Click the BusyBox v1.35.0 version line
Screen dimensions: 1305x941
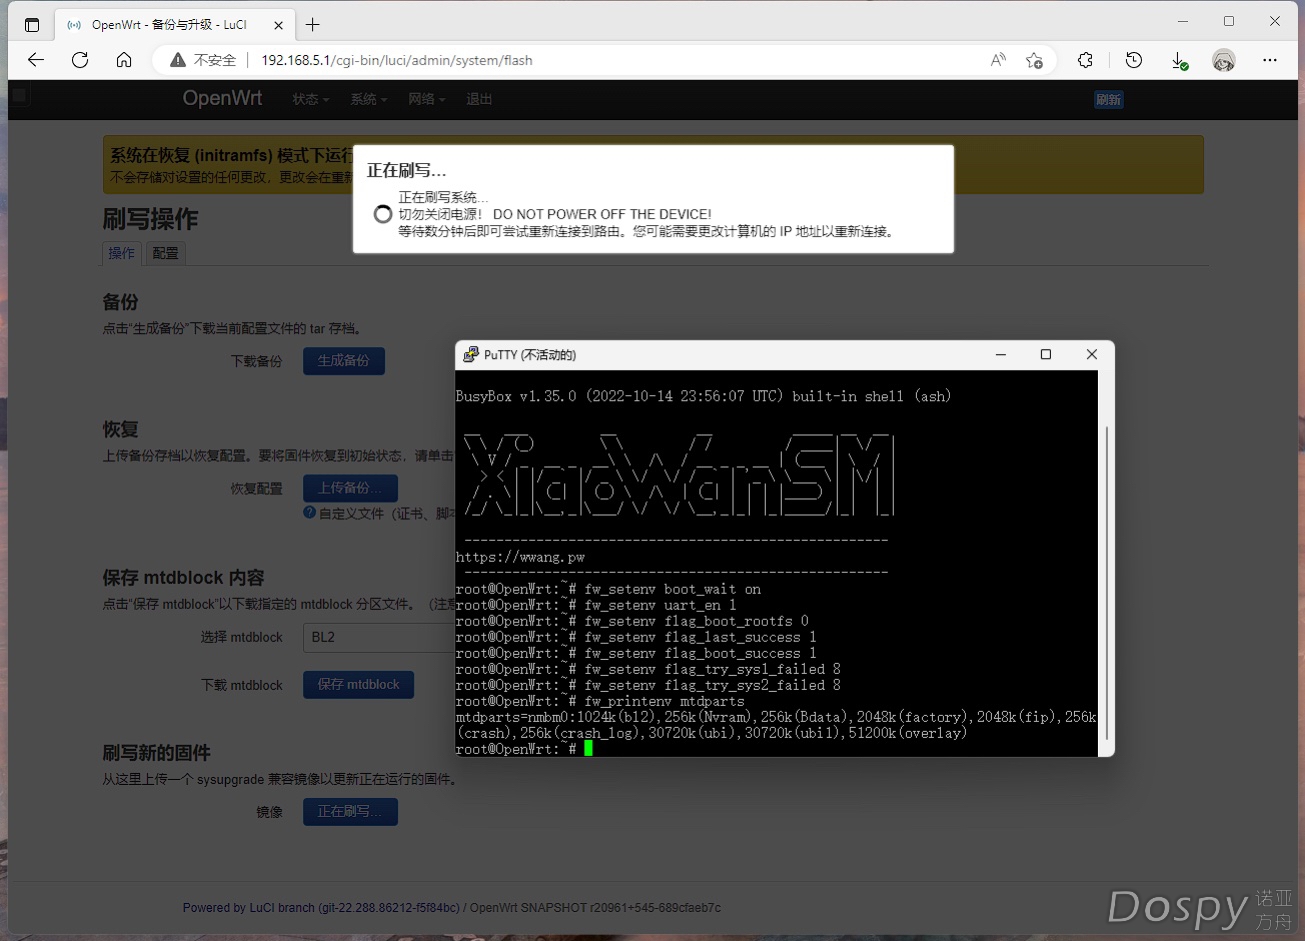[x=703, y=396]
